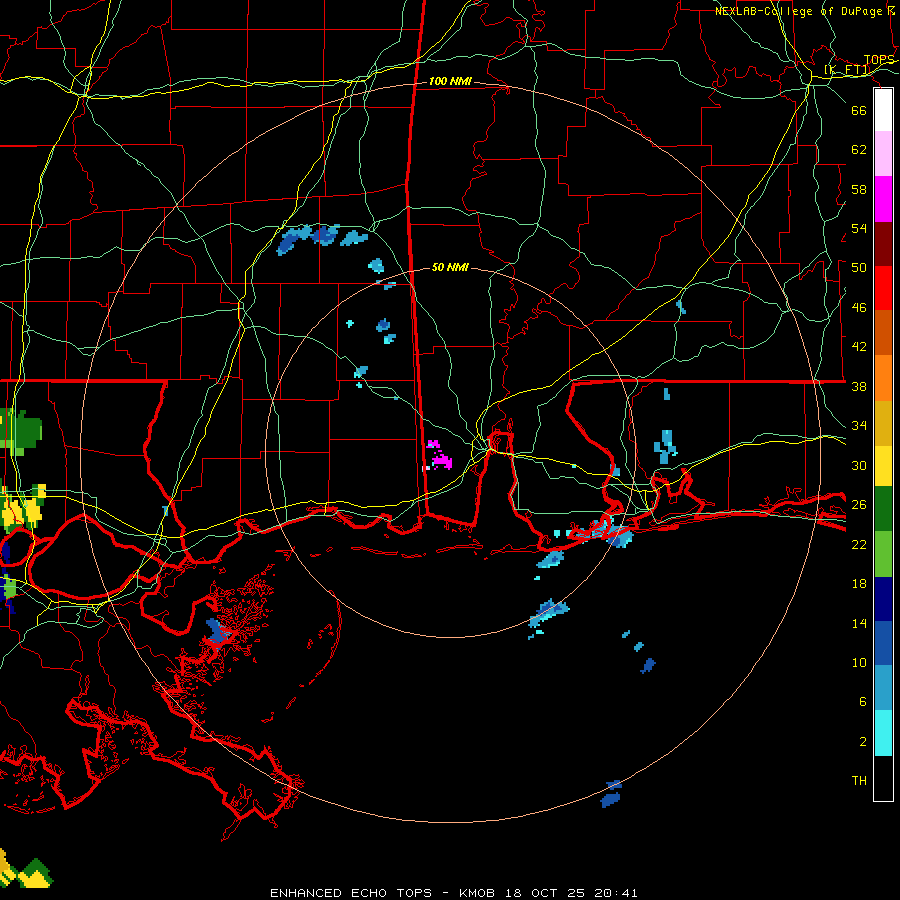Pick the gold legend swatch

883,423
